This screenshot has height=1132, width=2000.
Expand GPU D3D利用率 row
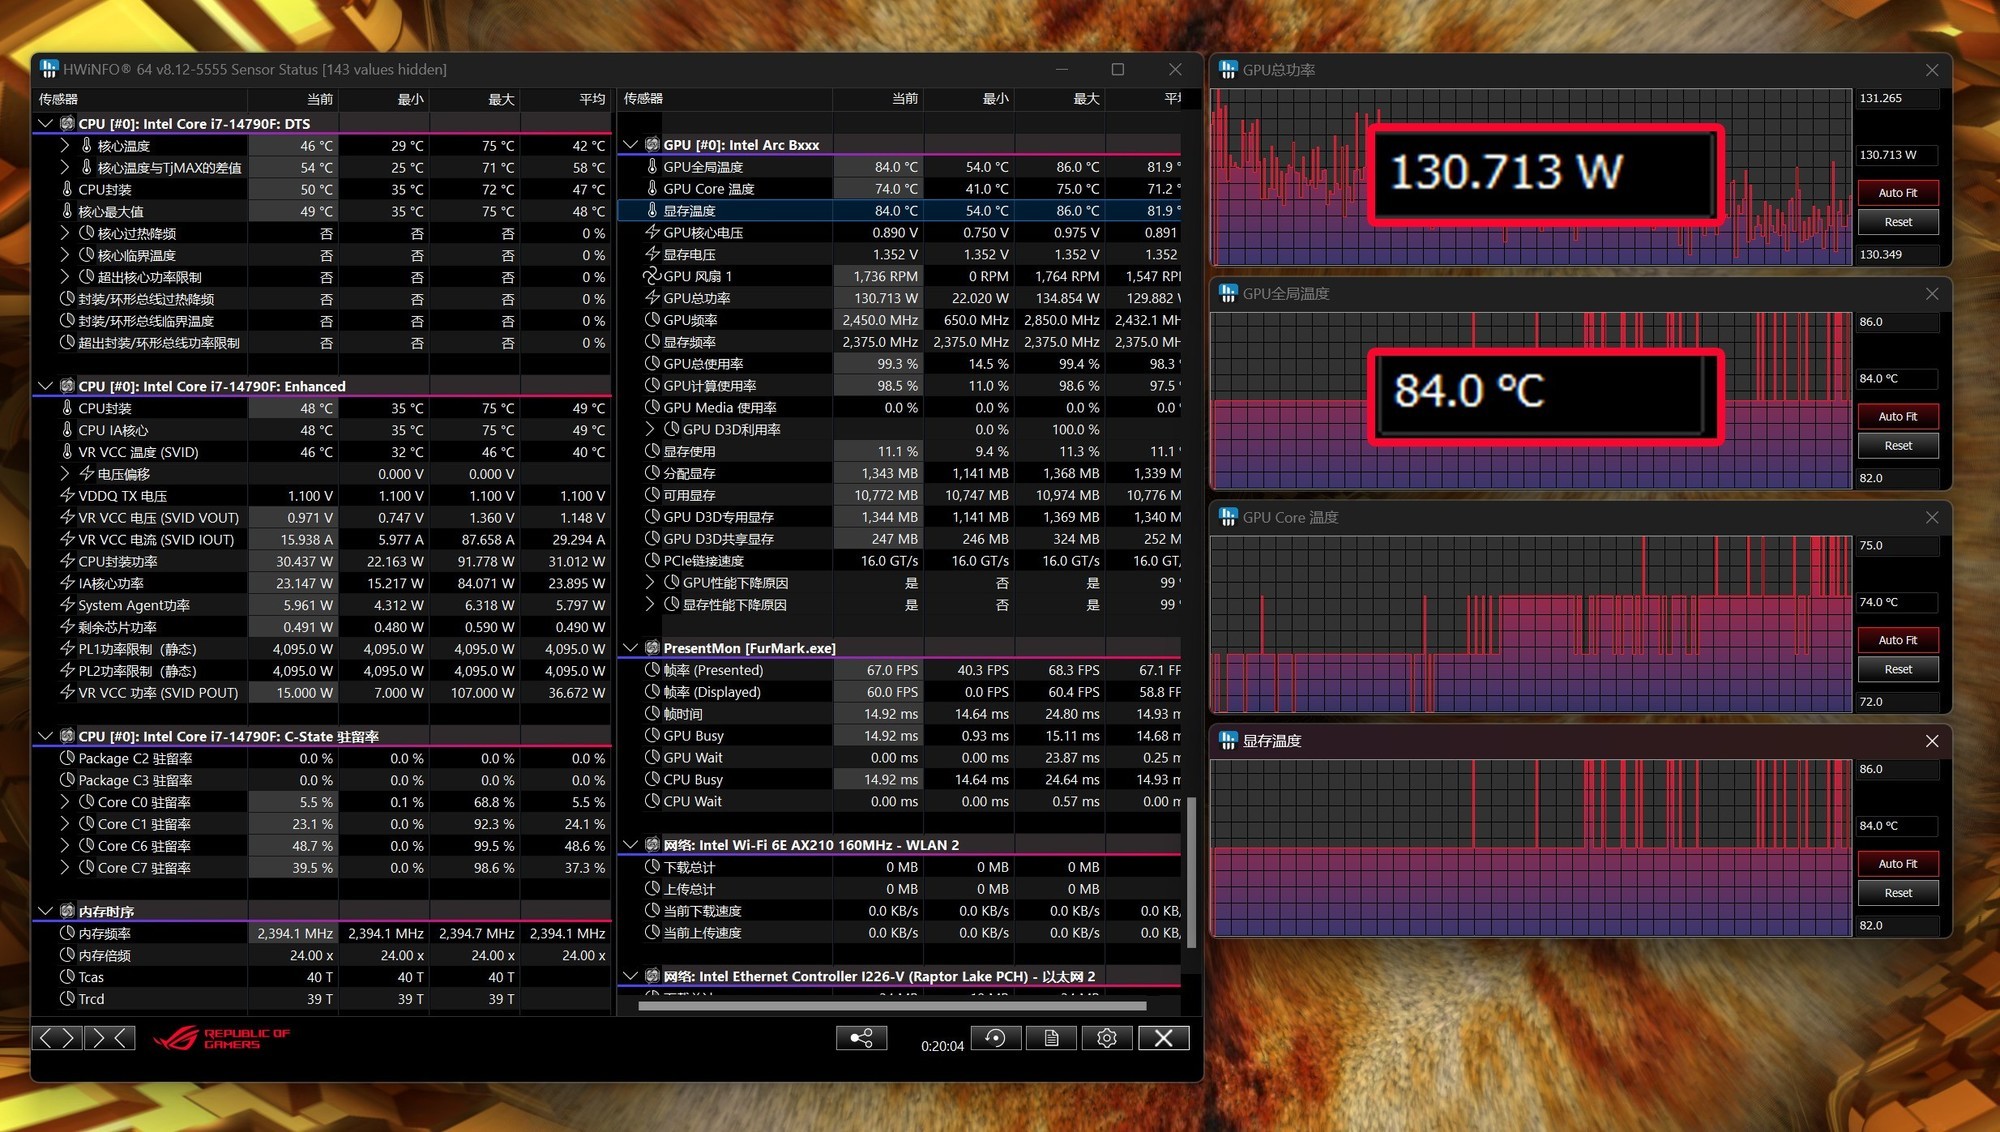(650, 429)
